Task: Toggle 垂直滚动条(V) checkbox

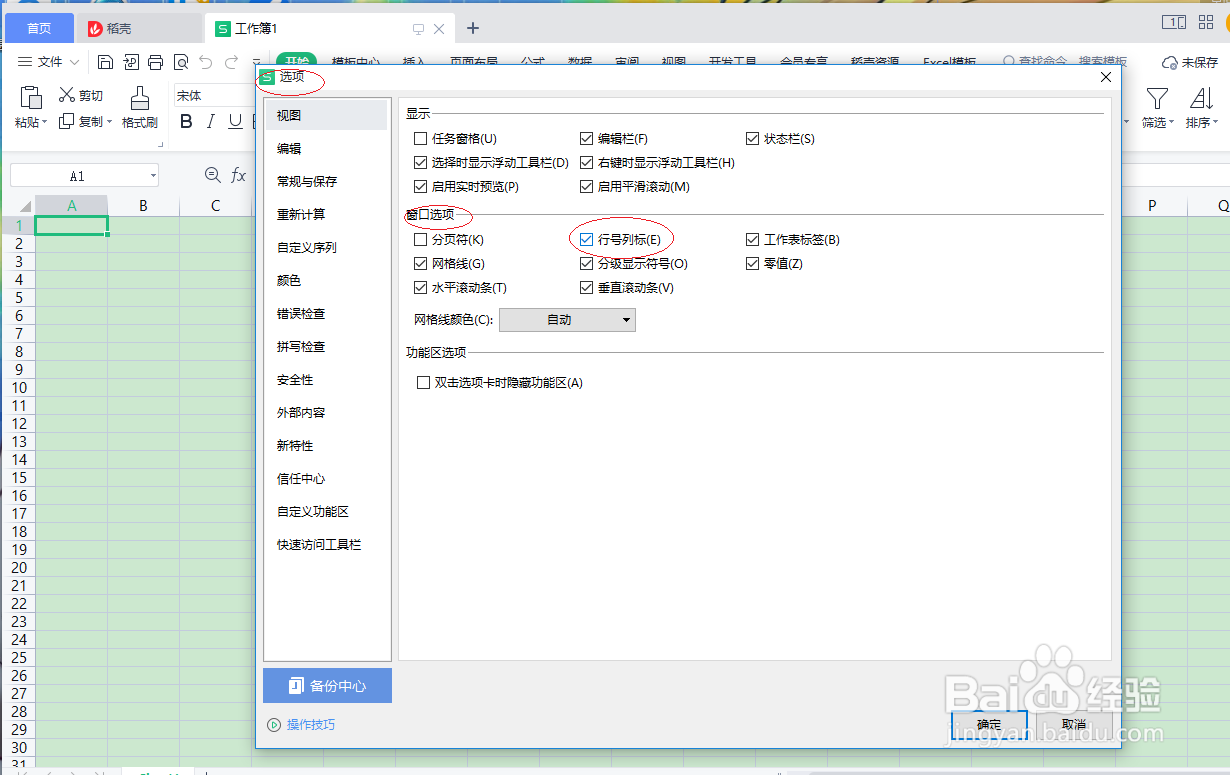Action: [586, 288]
